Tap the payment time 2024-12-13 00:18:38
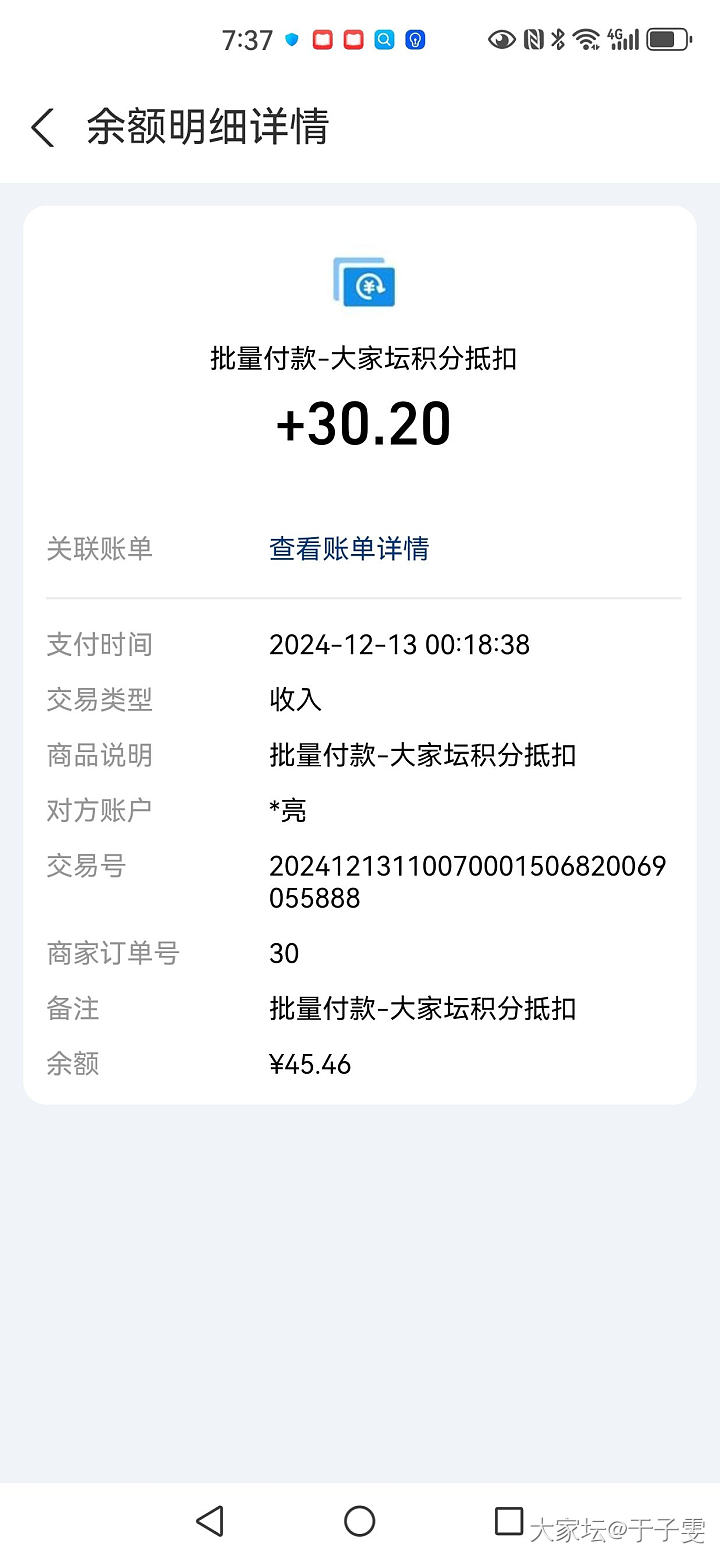720x1559 pixels. coord(399,644)
